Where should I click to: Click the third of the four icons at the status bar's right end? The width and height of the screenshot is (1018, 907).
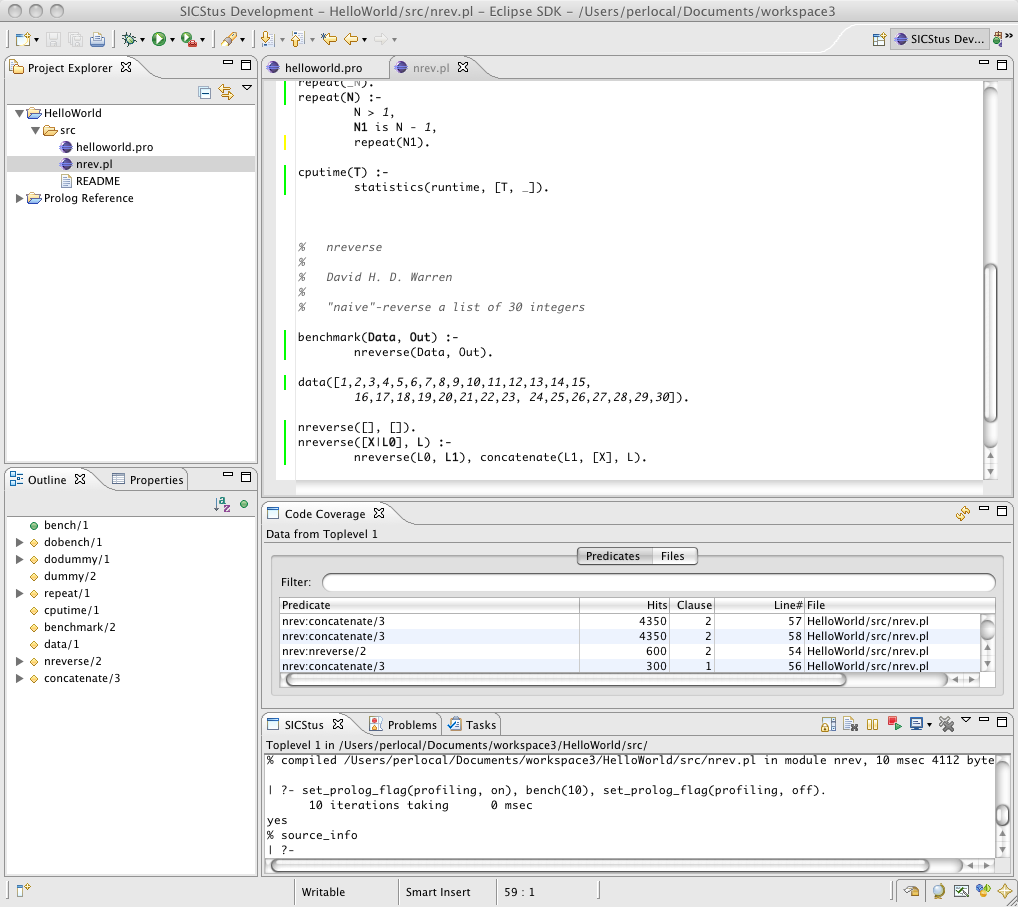(x=983, y=891)
